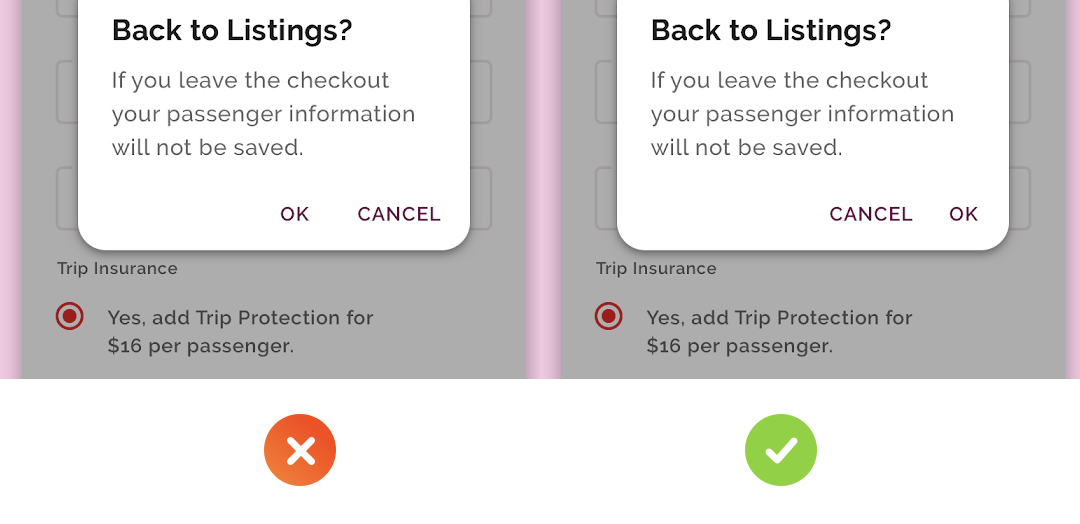1080x524 pixels.
Task: Choose CANCEL in the left dialog
Action: [x=399, y=214]
